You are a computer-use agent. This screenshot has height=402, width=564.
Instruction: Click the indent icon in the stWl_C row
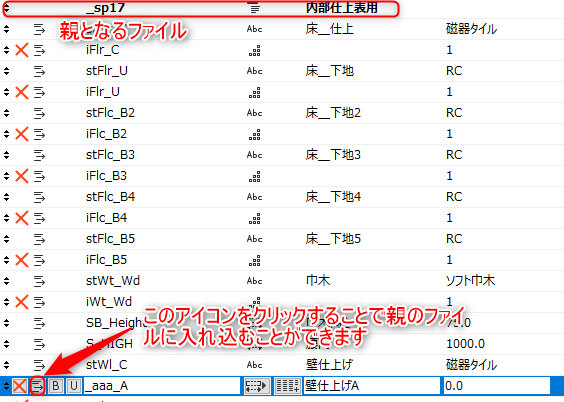click(39, 365)
